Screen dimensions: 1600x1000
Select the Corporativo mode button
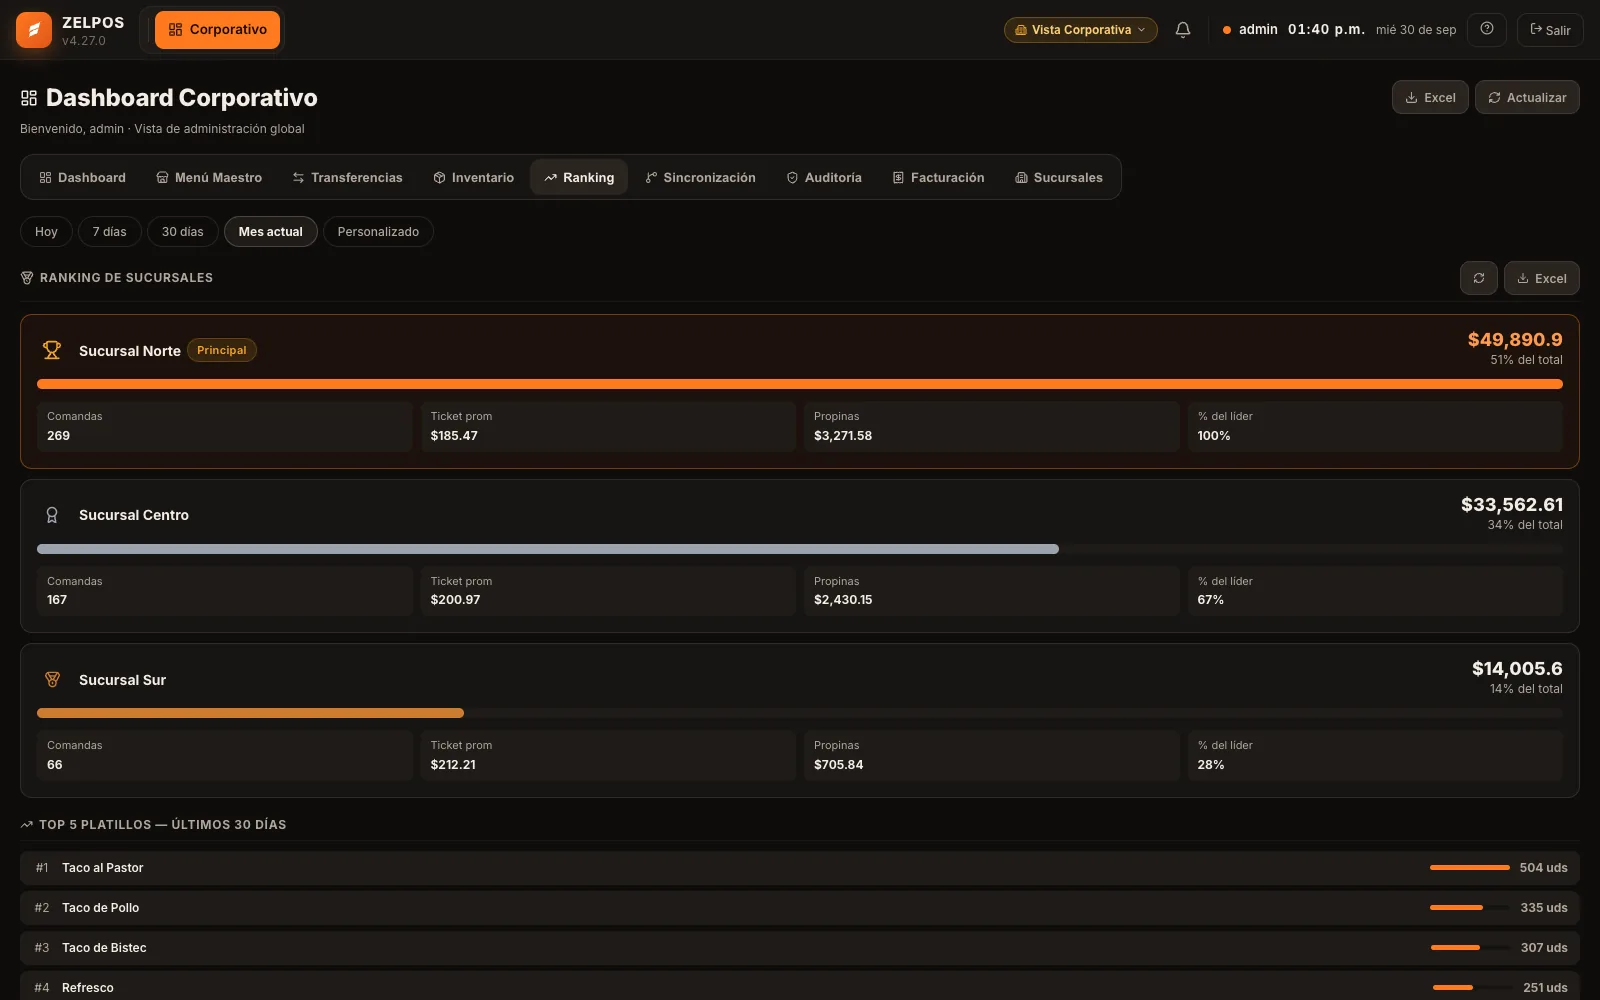coord(217,30)
